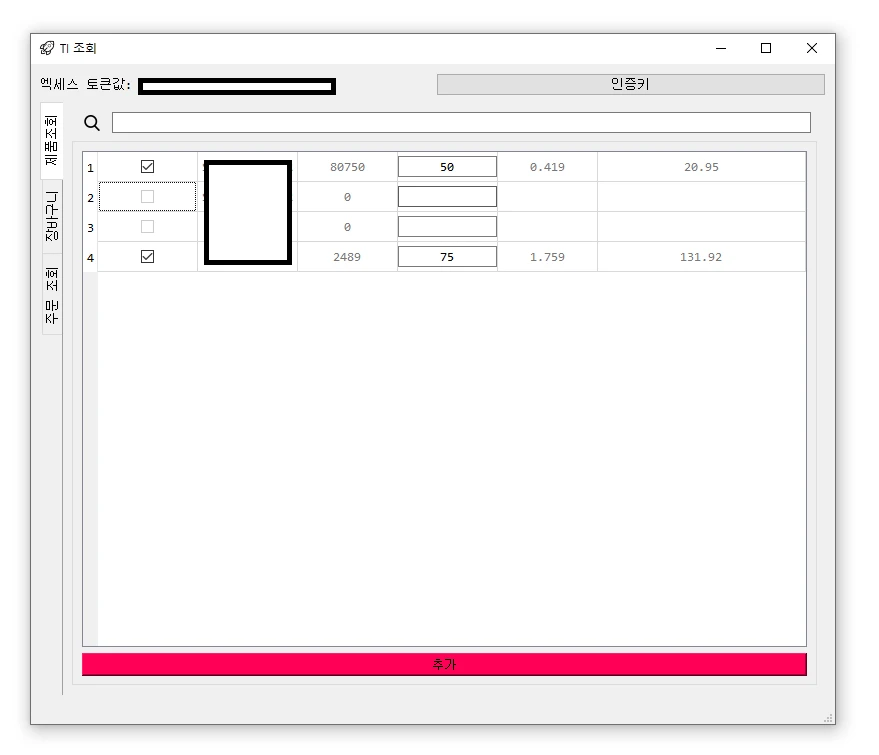Open the 주문 조회 tab
This screenshot has width=879, height=755.
52,295
